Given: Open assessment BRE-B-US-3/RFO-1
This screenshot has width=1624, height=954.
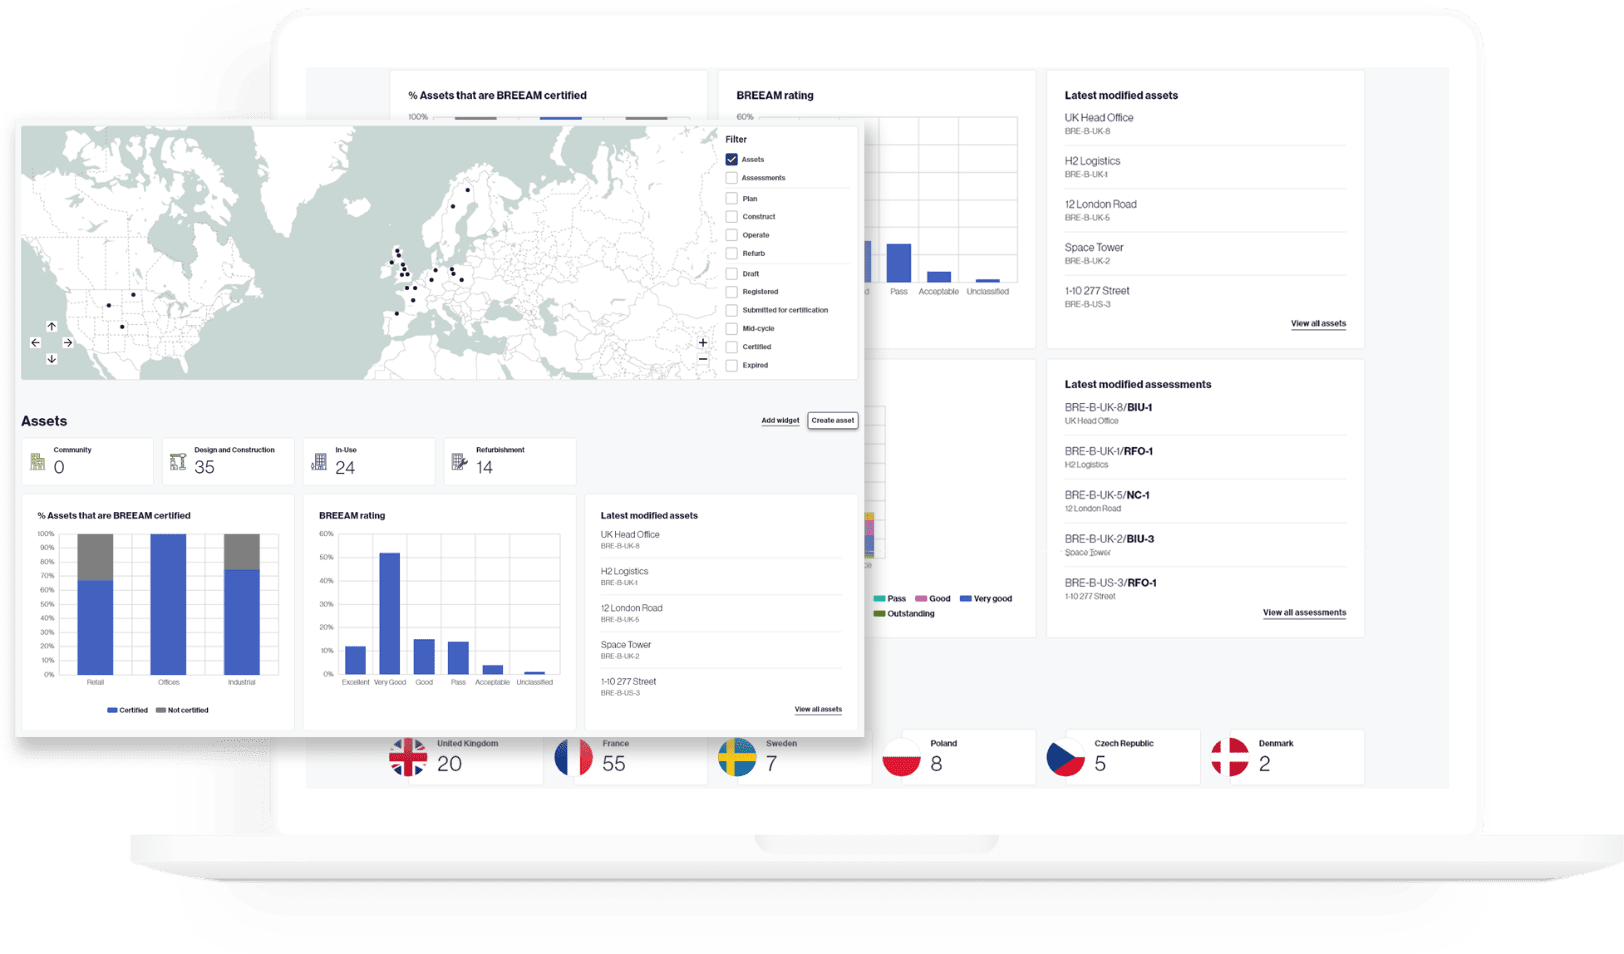Looking at the screenshot, I should 1110,582.
